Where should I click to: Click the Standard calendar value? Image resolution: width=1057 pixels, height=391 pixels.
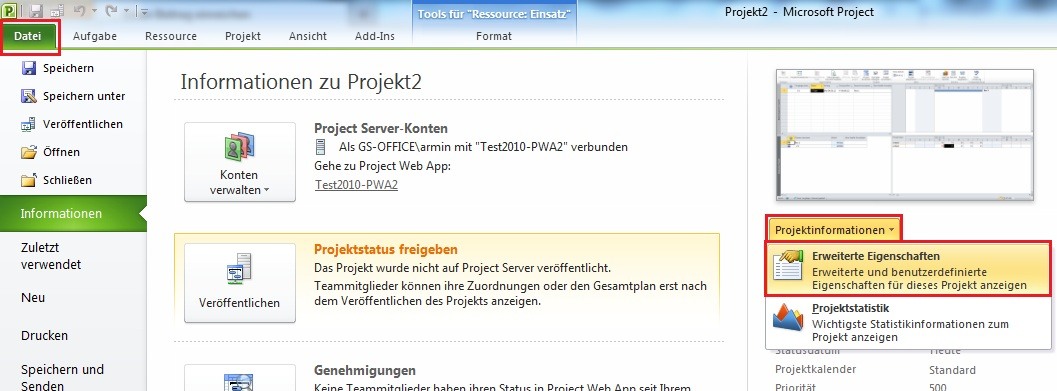[952, 370]
